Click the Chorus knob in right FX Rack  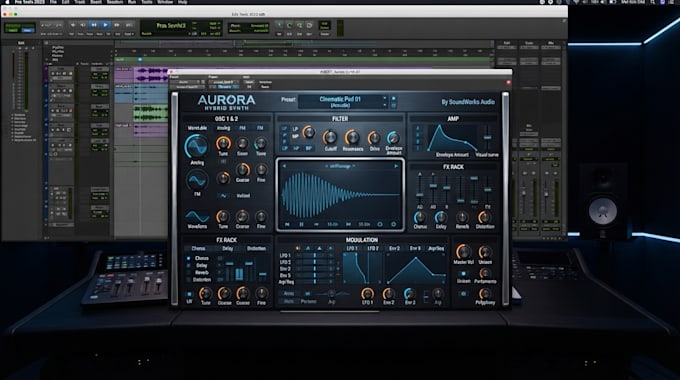tap(419, 217)
